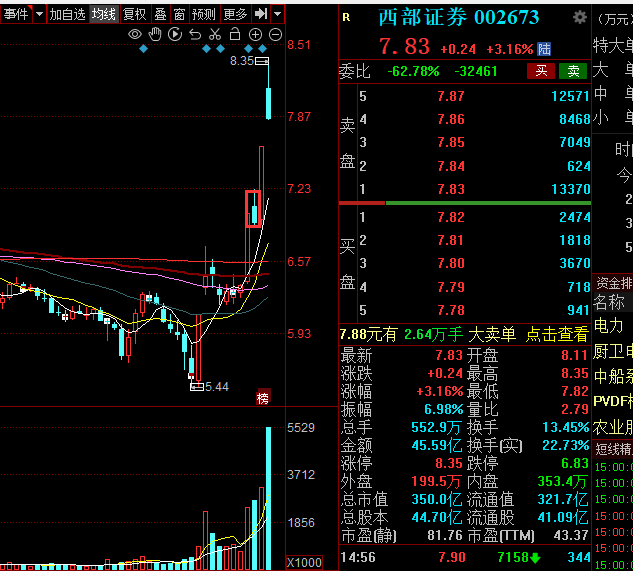Click the 跌停 limit-down value 6.83
The width and height of the screenshot is (633, 571).
[x=574, y=463]
